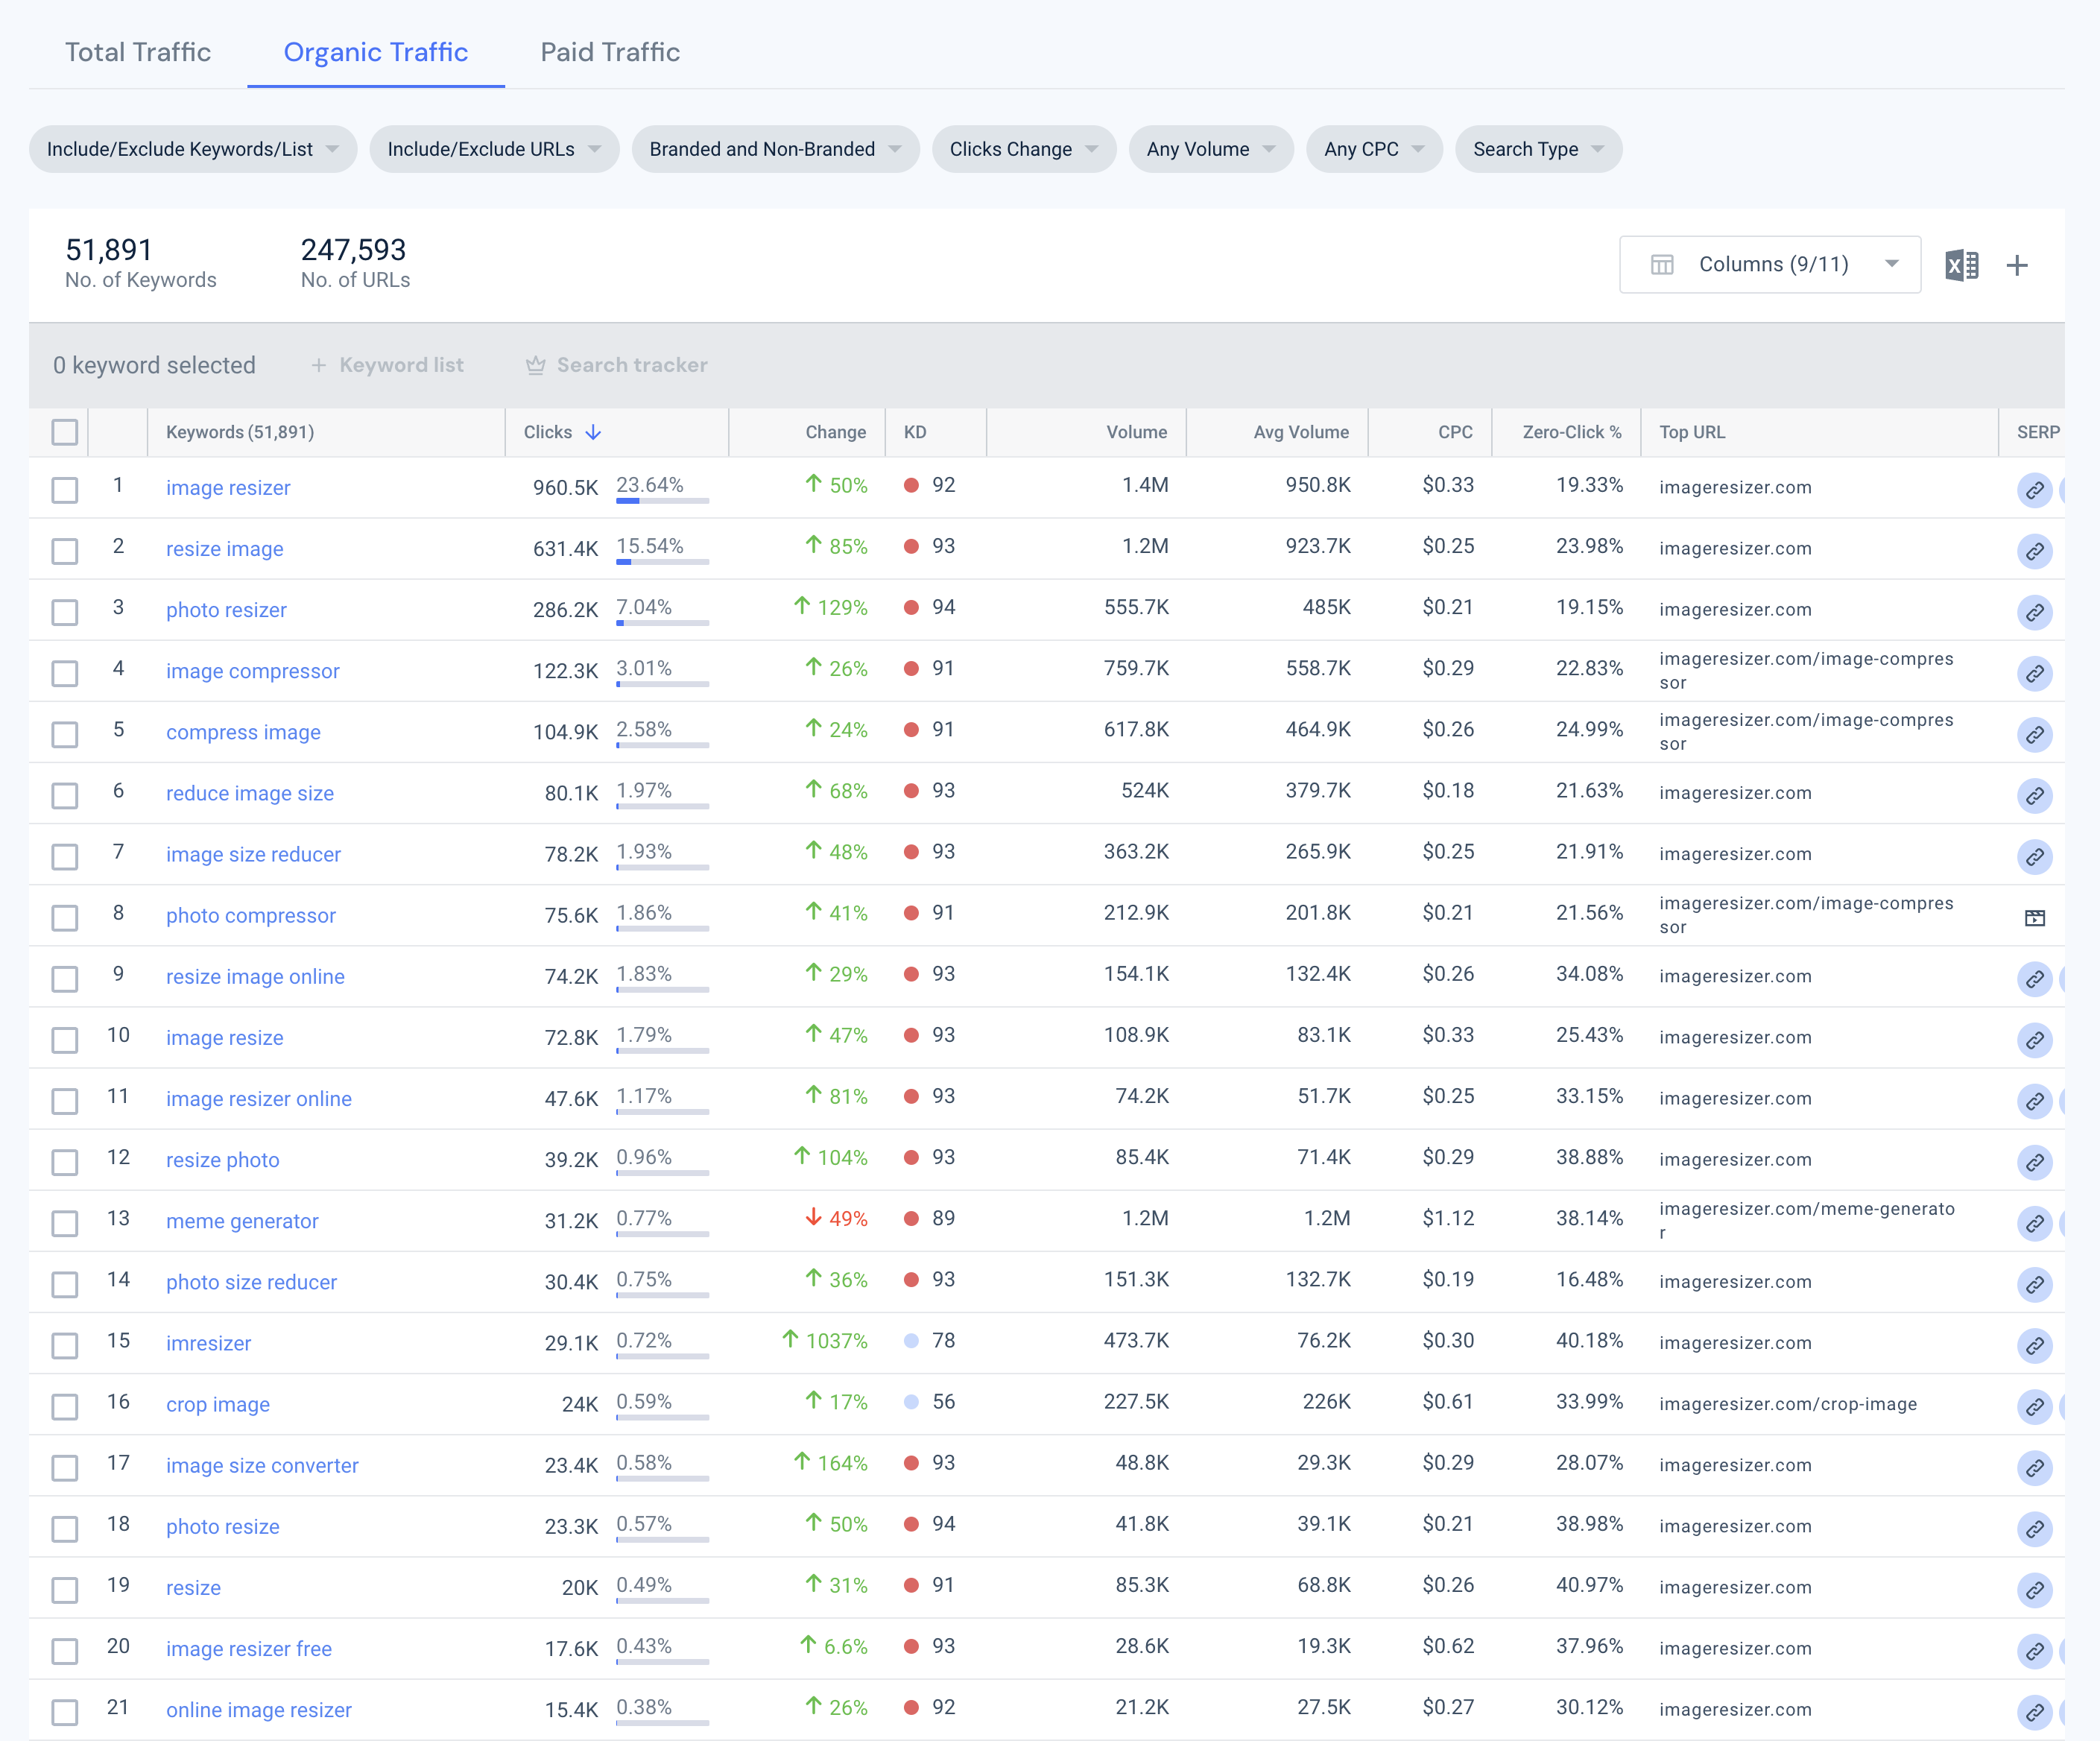Image resolution: width=2100 pixels, height=1741 pixels.
Task: Open SERP link icon for meme generator
Action: pyautogui.click(x=2034, y=1223)
